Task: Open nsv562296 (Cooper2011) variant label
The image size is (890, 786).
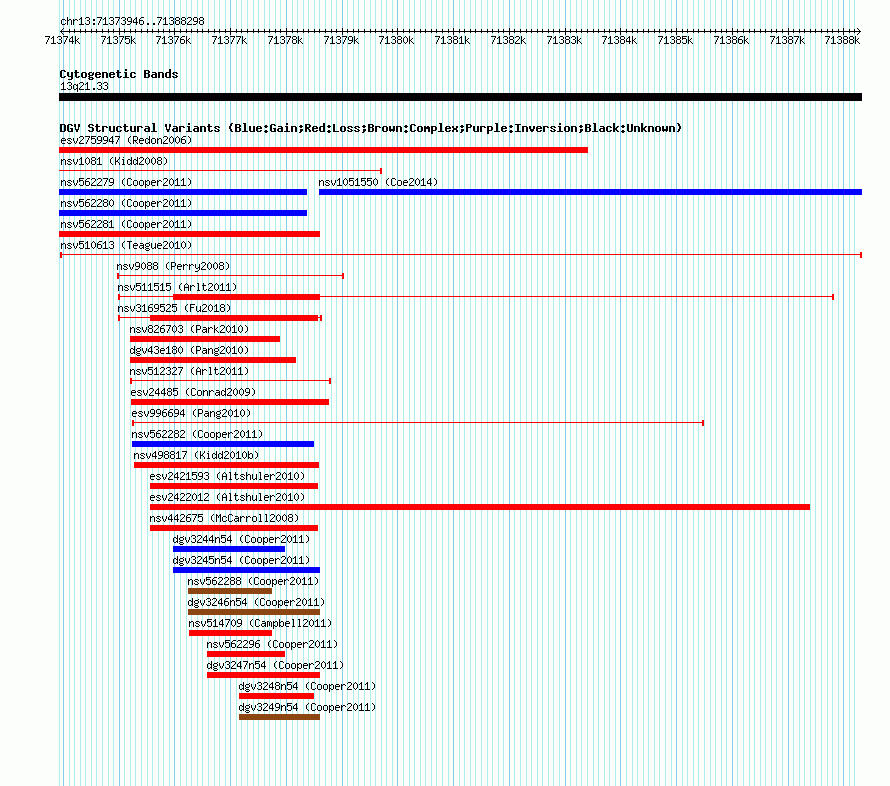Action: click(x=272, y=644)
